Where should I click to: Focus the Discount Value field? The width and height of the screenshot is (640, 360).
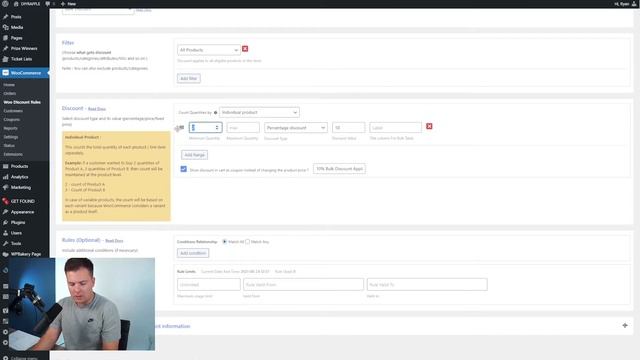tap(348, 128)
